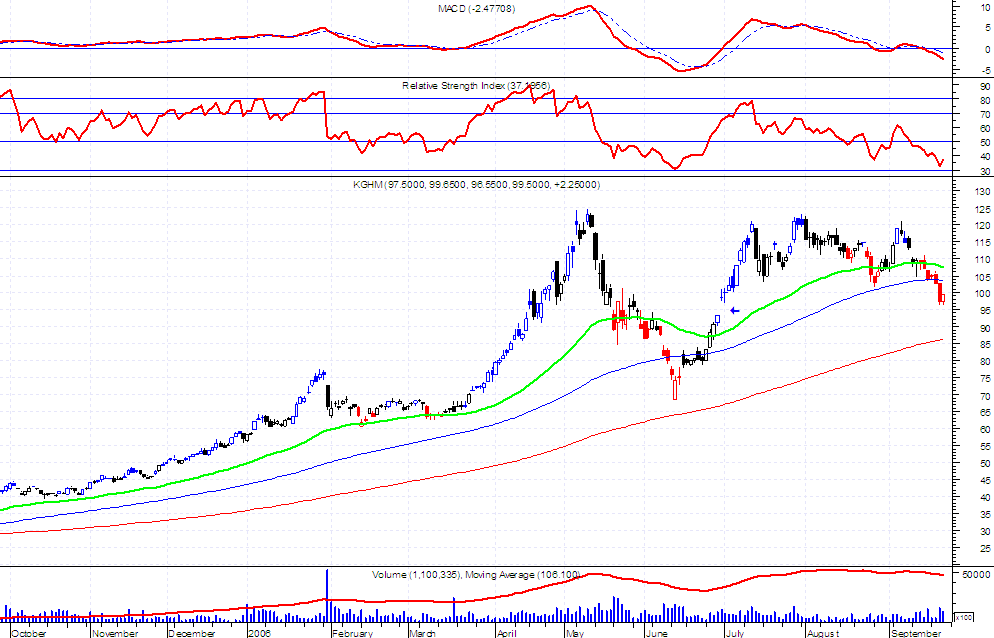Click the 5 value on the MACD scale
The height and width of the screenshot is (638, 994).
988,28
